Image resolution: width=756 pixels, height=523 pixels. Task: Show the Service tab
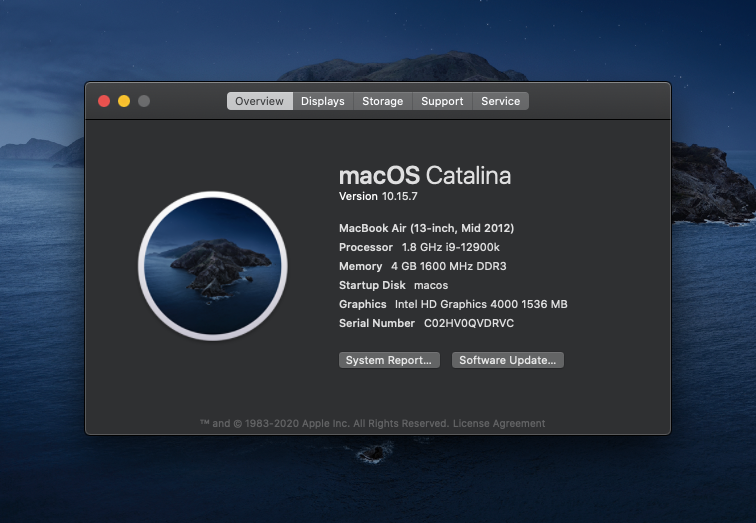(x=500, y=101)
